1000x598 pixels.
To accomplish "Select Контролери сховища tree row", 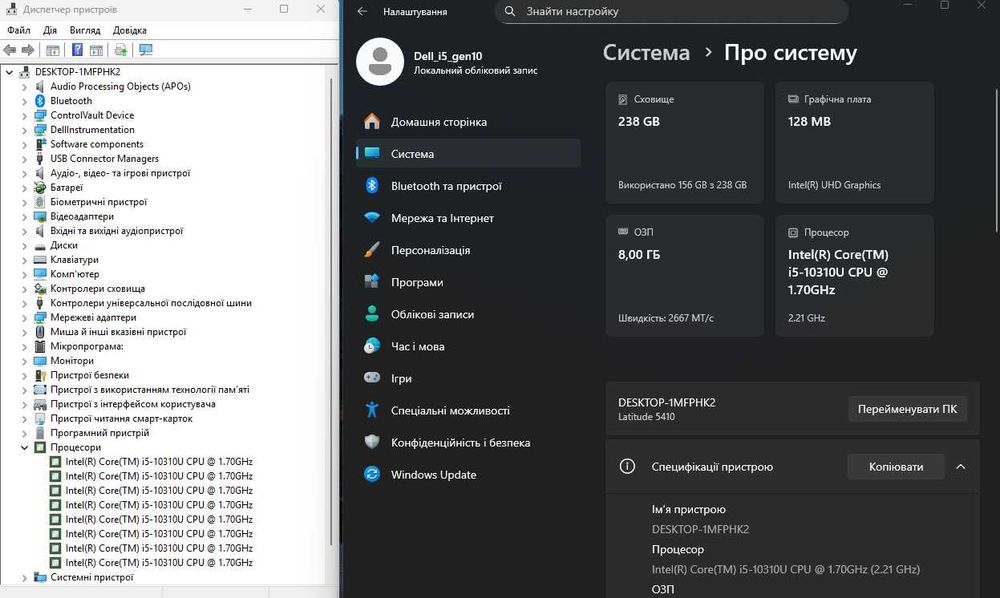I will tap(98, 289).
